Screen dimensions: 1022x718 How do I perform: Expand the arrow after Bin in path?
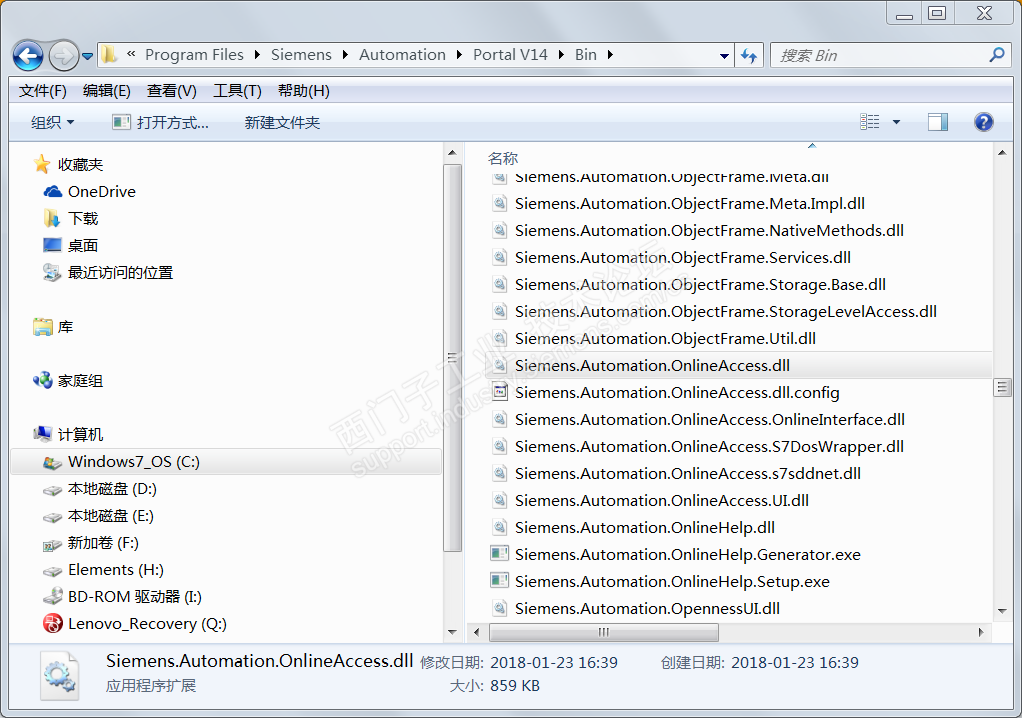pyautogui.click(x=610, y=55)
